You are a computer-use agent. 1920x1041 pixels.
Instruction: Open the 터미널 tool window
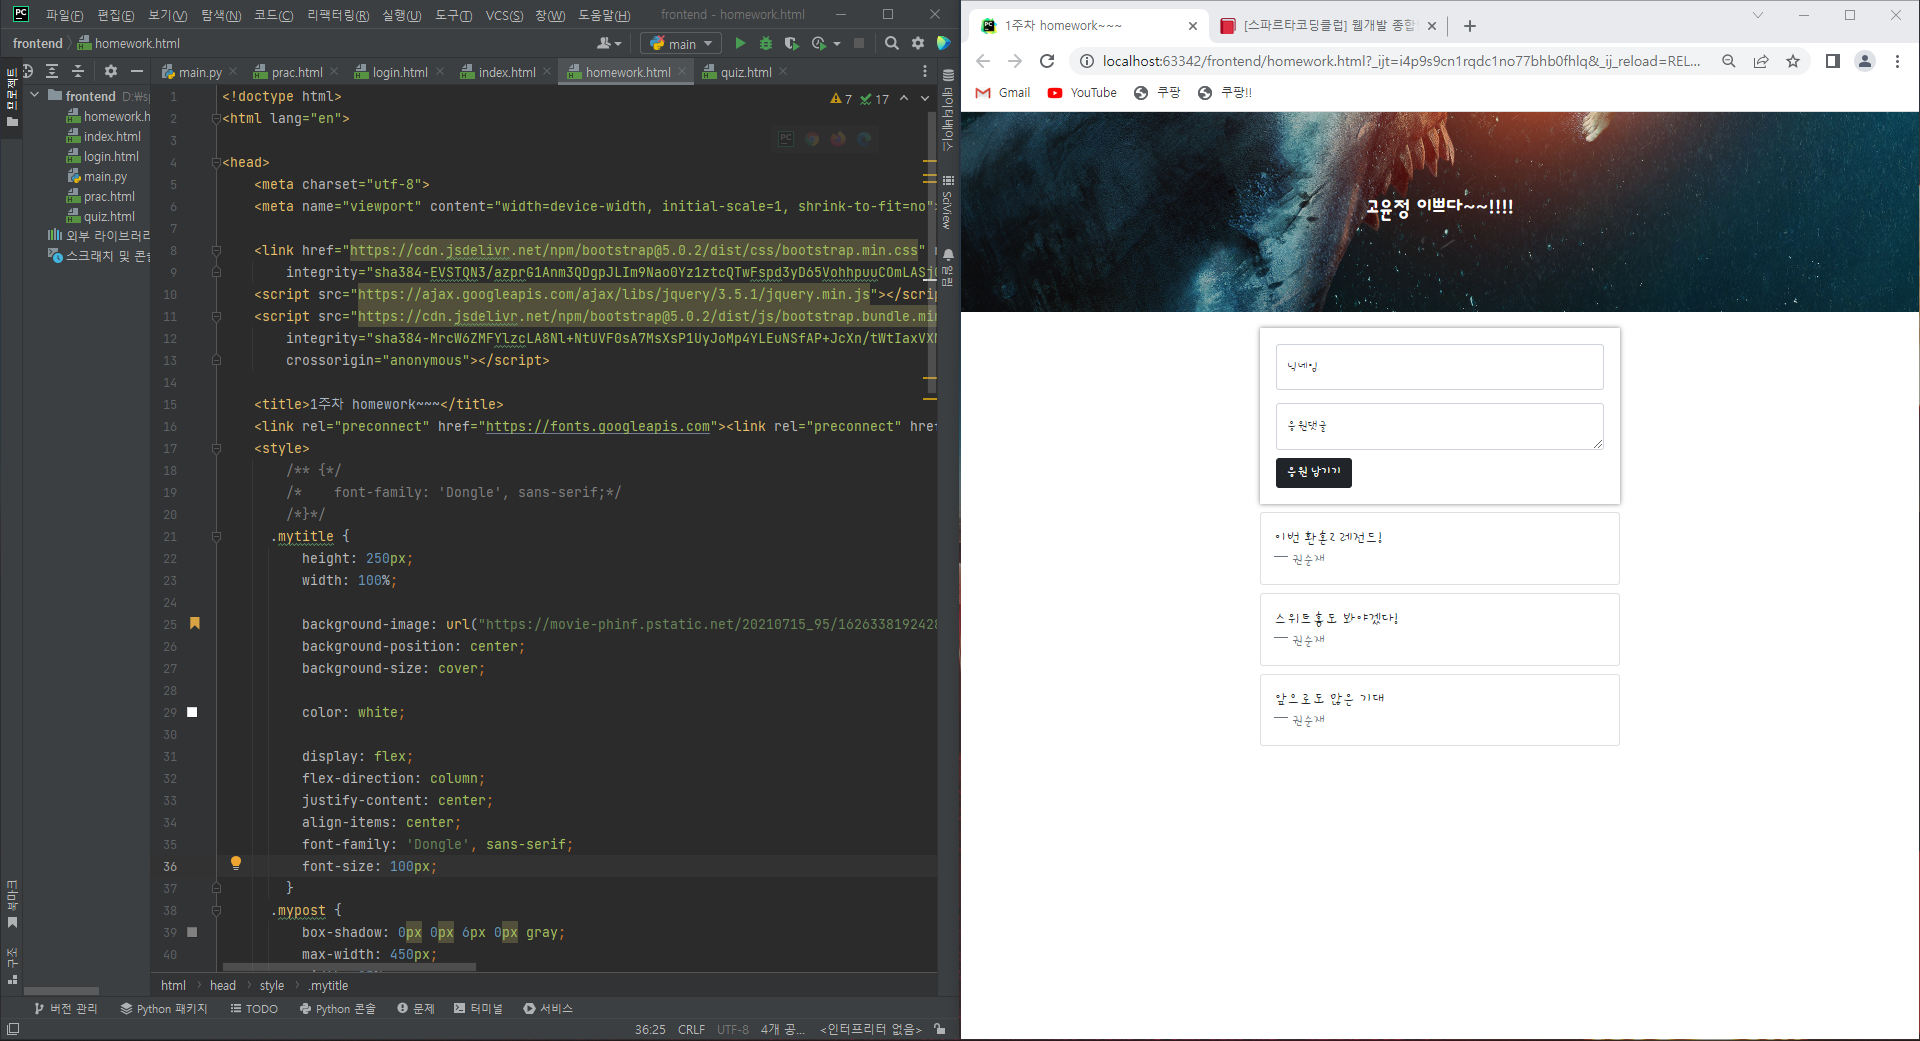(x=478, y=1008)
